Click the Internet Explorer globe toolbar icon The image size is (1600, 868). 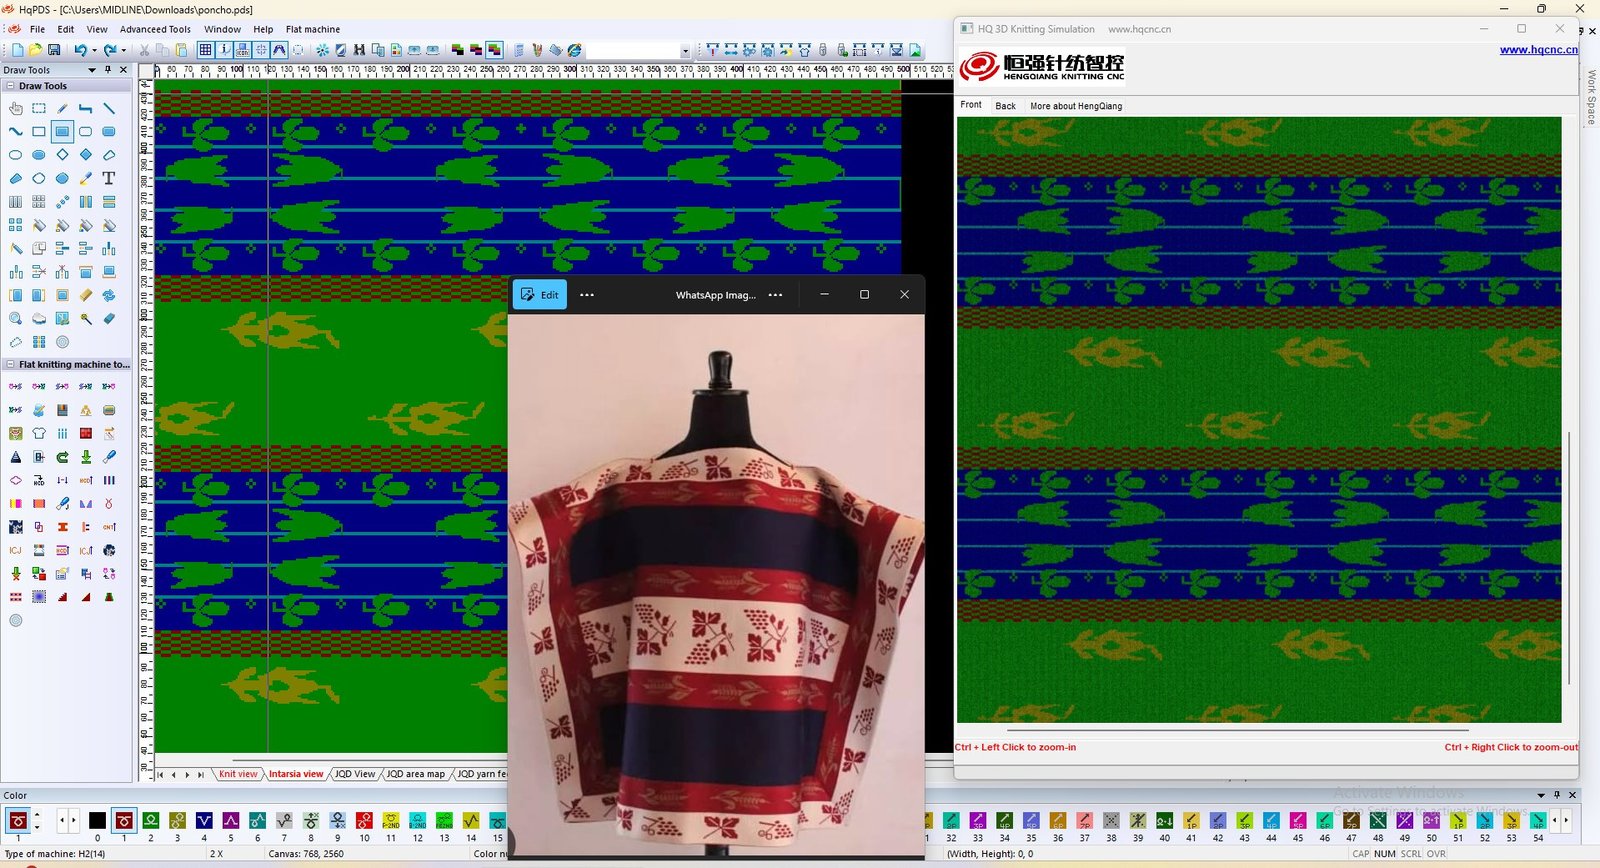coord(574,50)
